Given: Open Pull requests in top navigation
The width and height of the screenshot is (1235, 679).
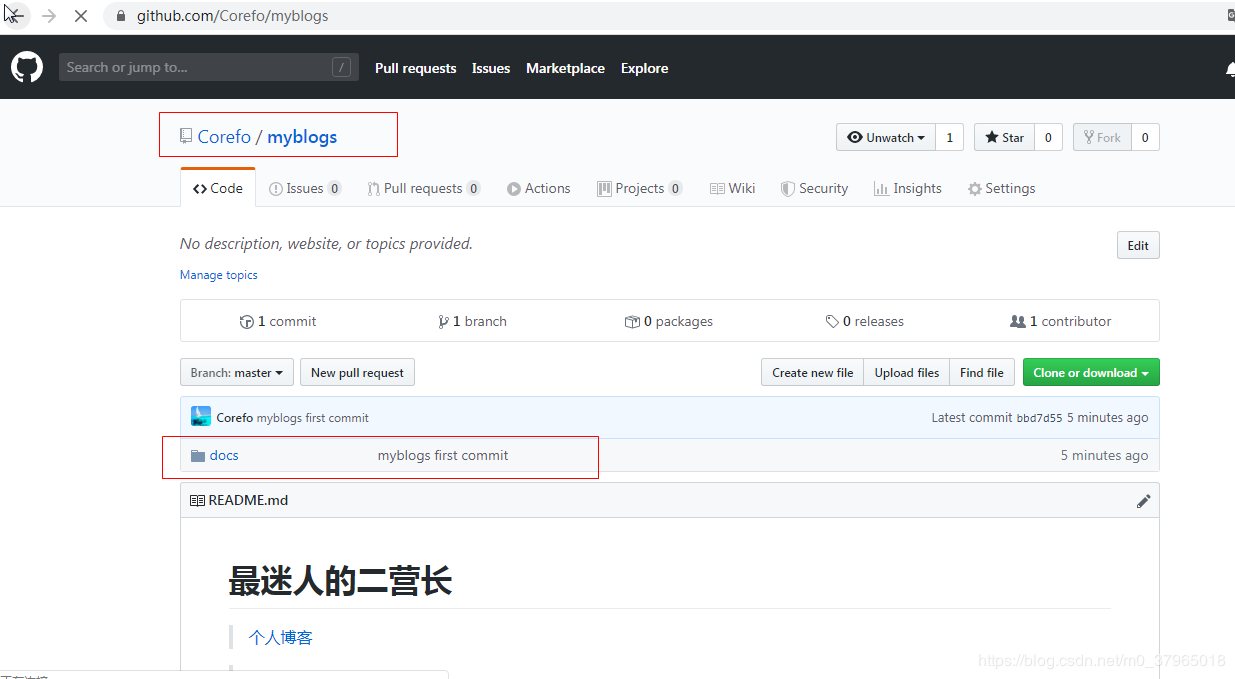Looking at the screenshot, I should click(x=415, y=68).
